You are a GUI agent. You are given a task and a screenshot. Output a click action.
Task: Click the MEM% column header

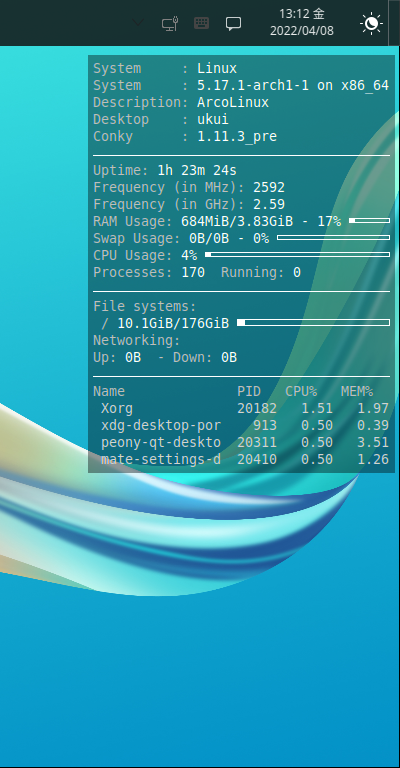coord(357,391)
